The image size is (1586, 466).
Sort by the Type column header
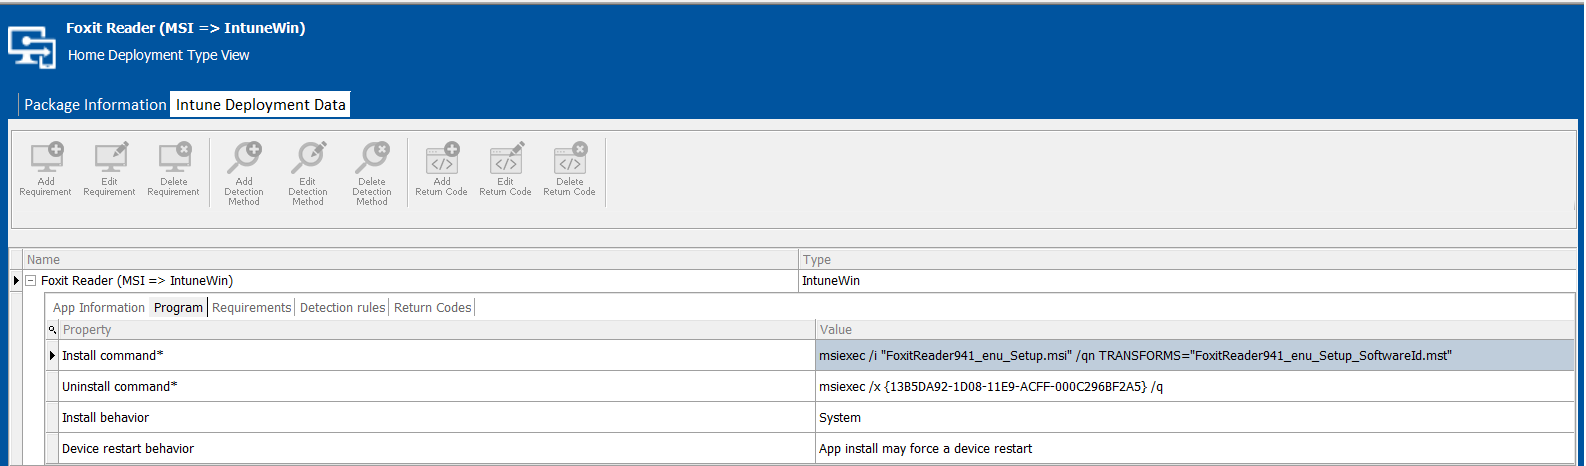coord(1187,260)
